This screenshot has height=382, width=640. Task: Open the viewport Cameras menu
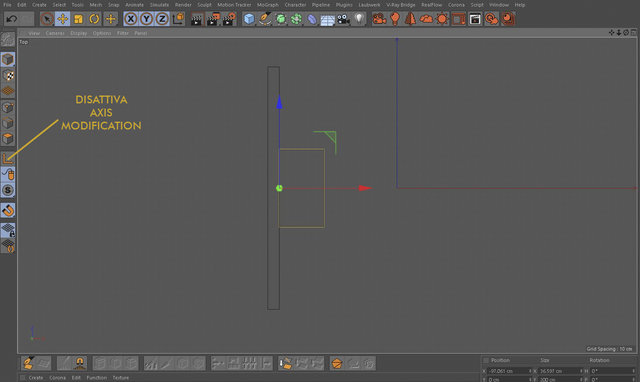tap(55, 33)
